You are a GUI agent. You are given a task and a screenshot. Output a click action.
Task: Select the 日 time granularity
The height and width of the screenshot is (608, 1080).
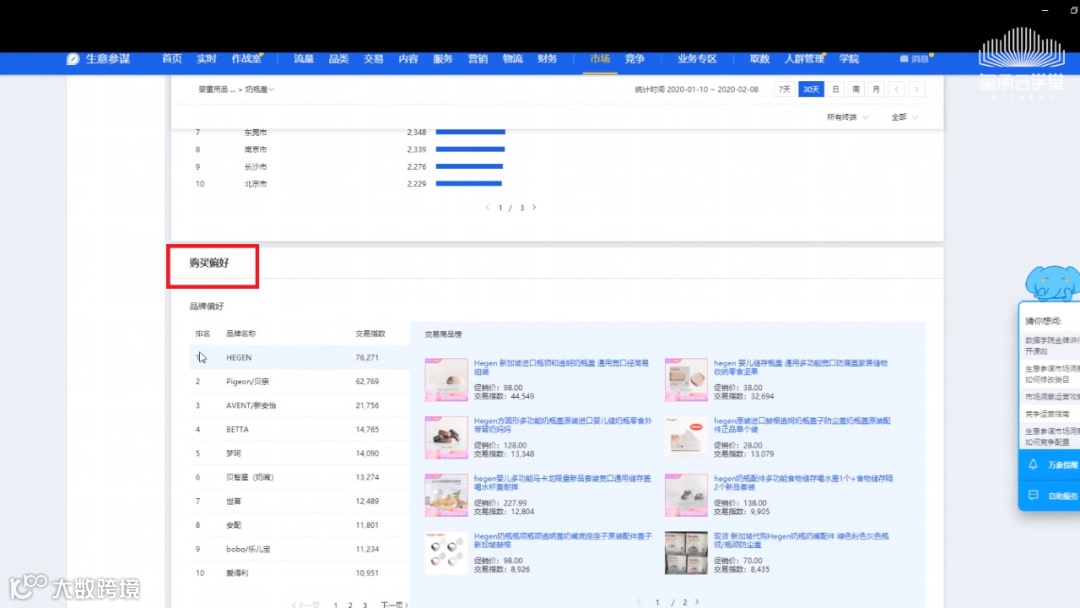click(835, 90)
